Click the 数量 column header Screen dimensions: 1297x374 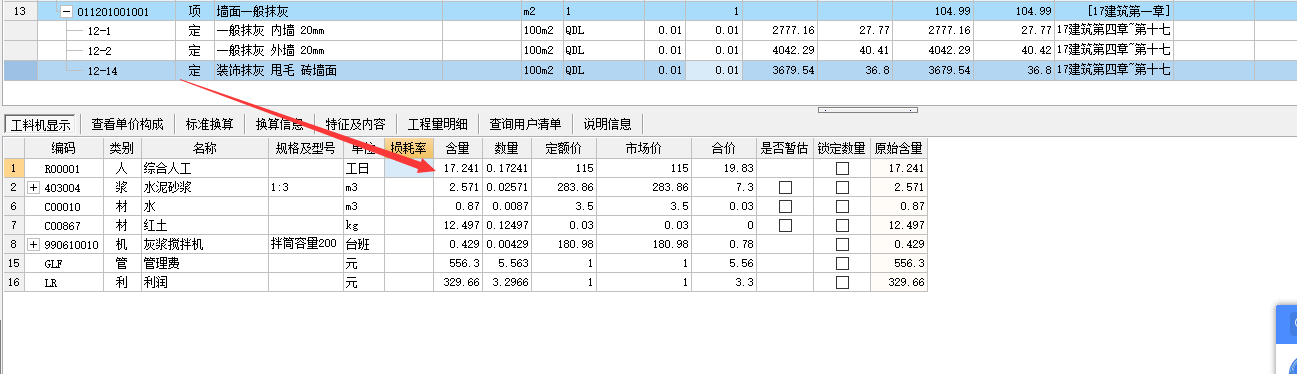[x=507, y=148]
